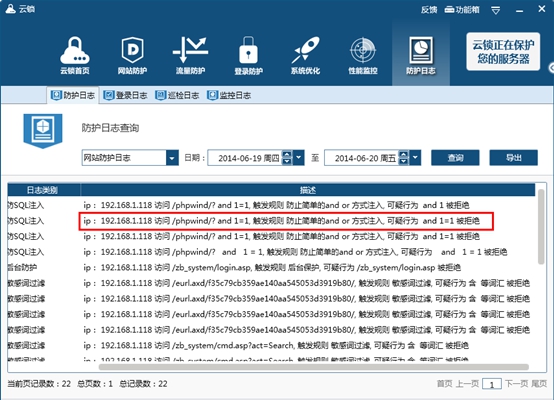
Task: Open the 功能箱 toolbox
Action: pyautogui.click(x=462, y=10)
